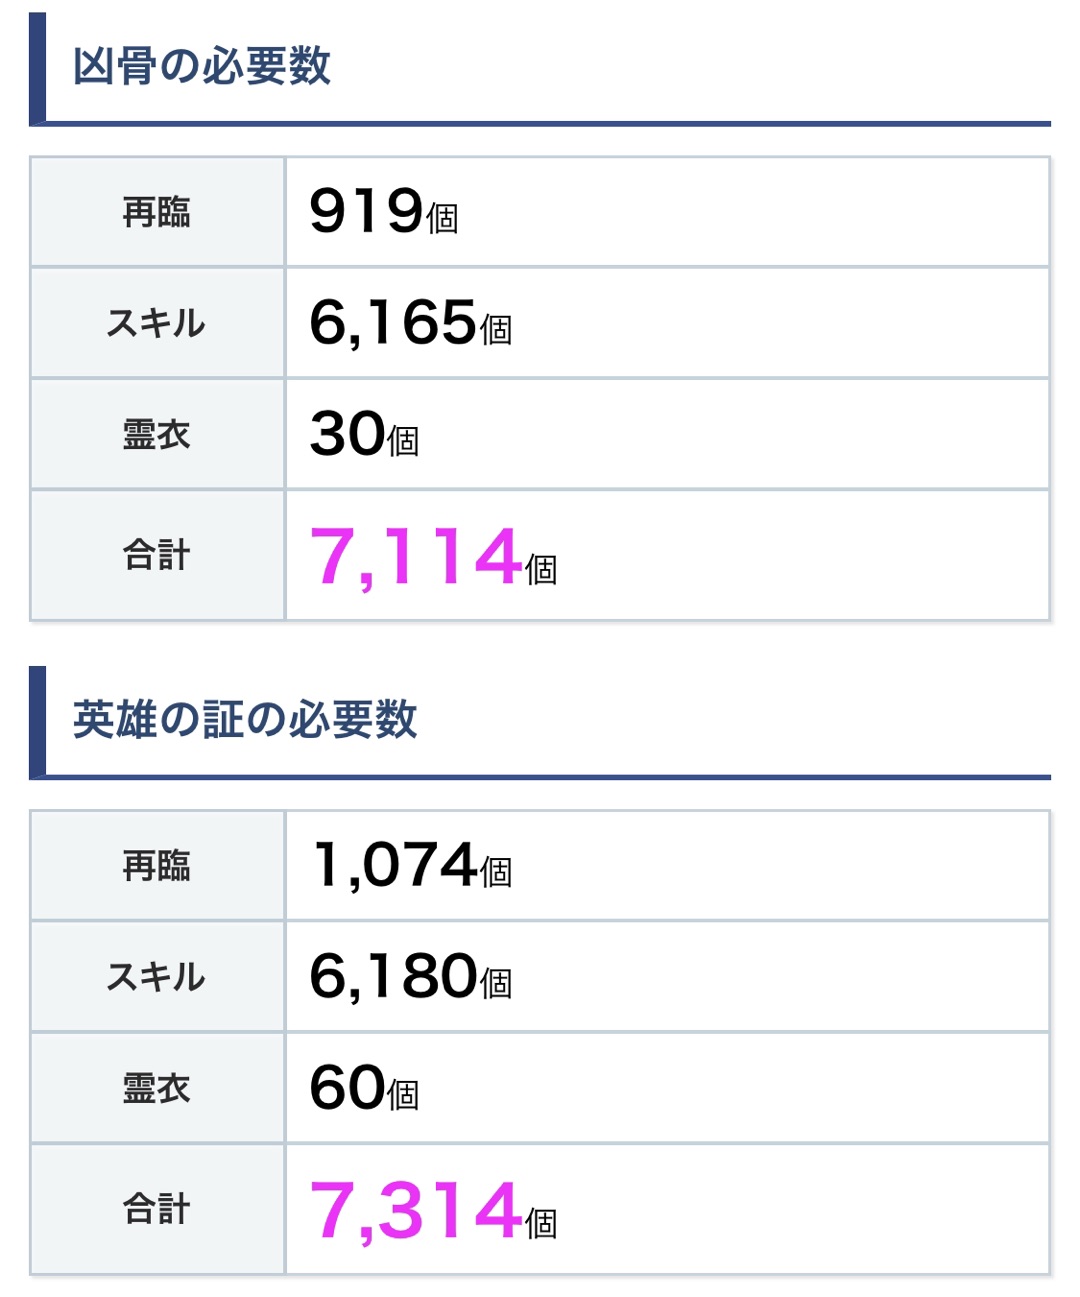1080x1297 pixels.
Task: Select the 霊衣 label in the 英雄の証 table
Action: tap(157, 1088)
